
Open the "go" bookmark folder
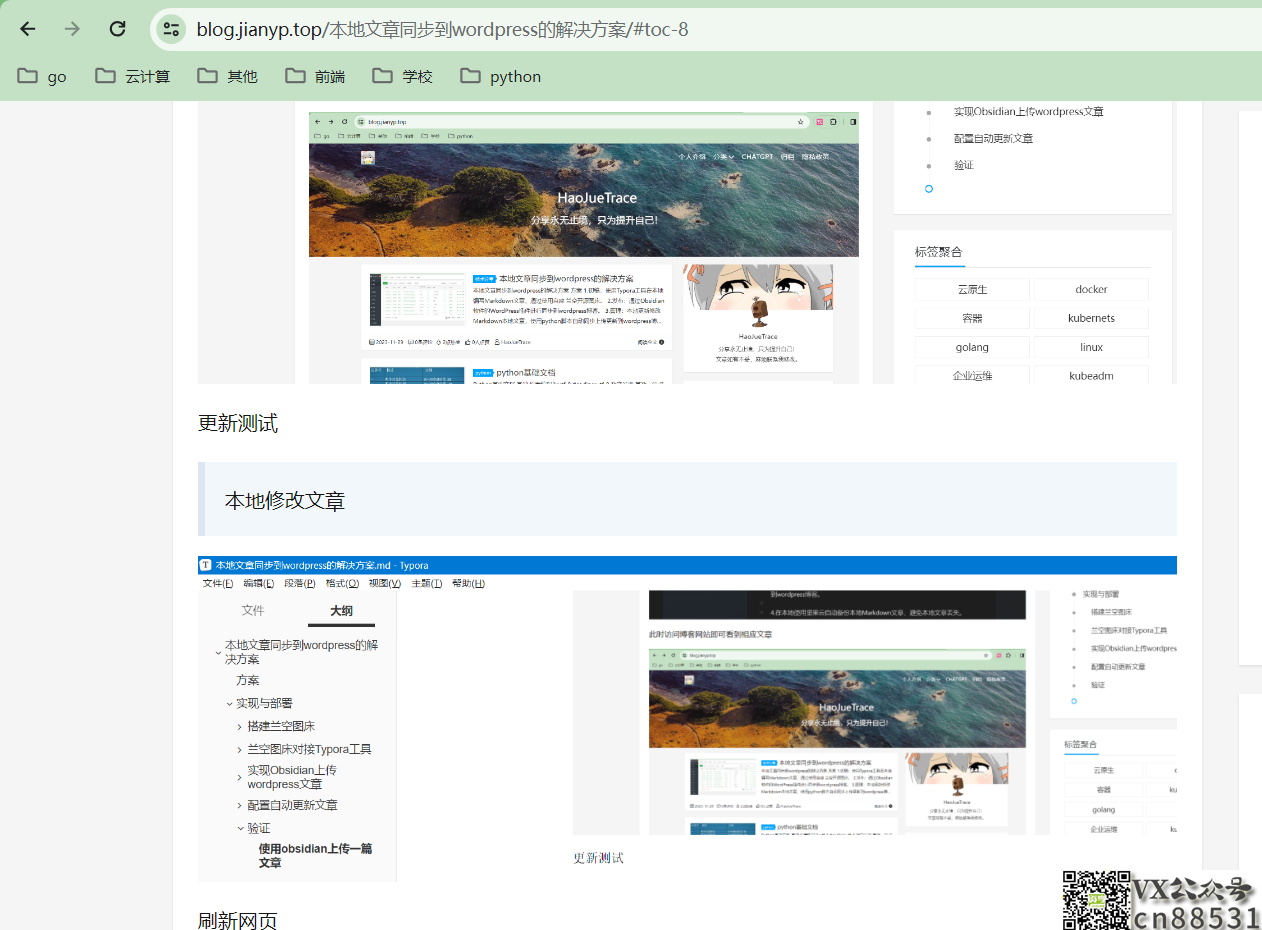pyautogui.click(x=43, y=76)
